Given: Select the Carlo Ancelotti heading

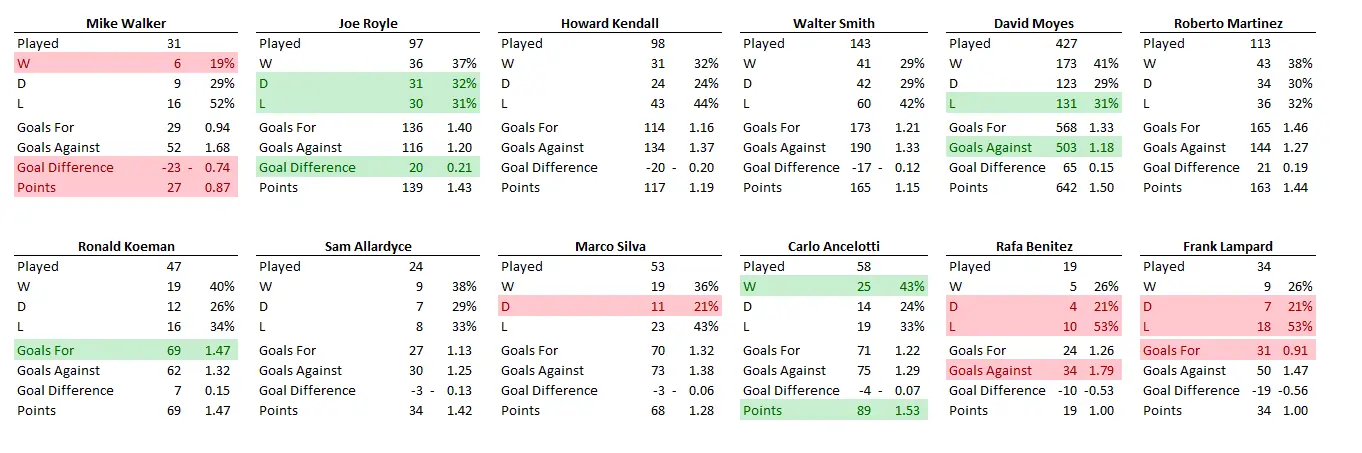Looking at the screenshot, I should pyautogui.click(x=833, y=246).
